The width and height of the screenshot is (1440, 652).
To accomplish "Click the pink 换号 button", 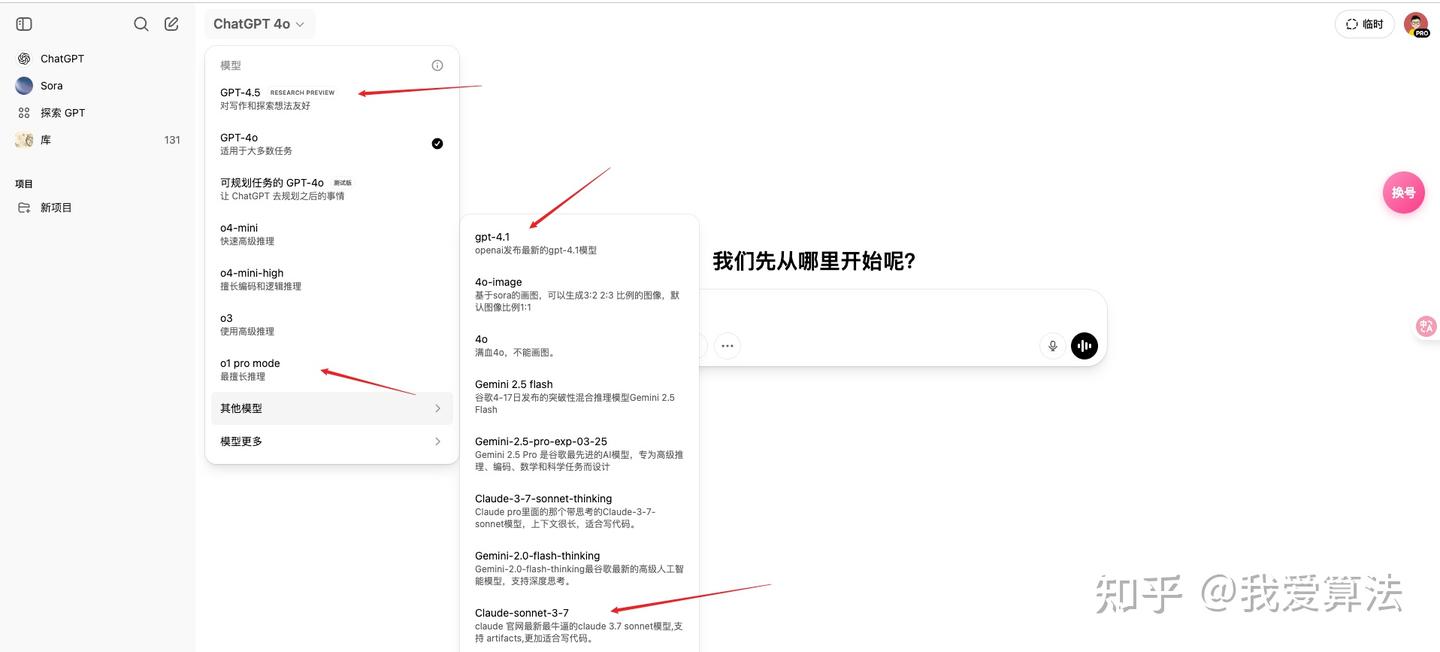I will coord(1404,192).
